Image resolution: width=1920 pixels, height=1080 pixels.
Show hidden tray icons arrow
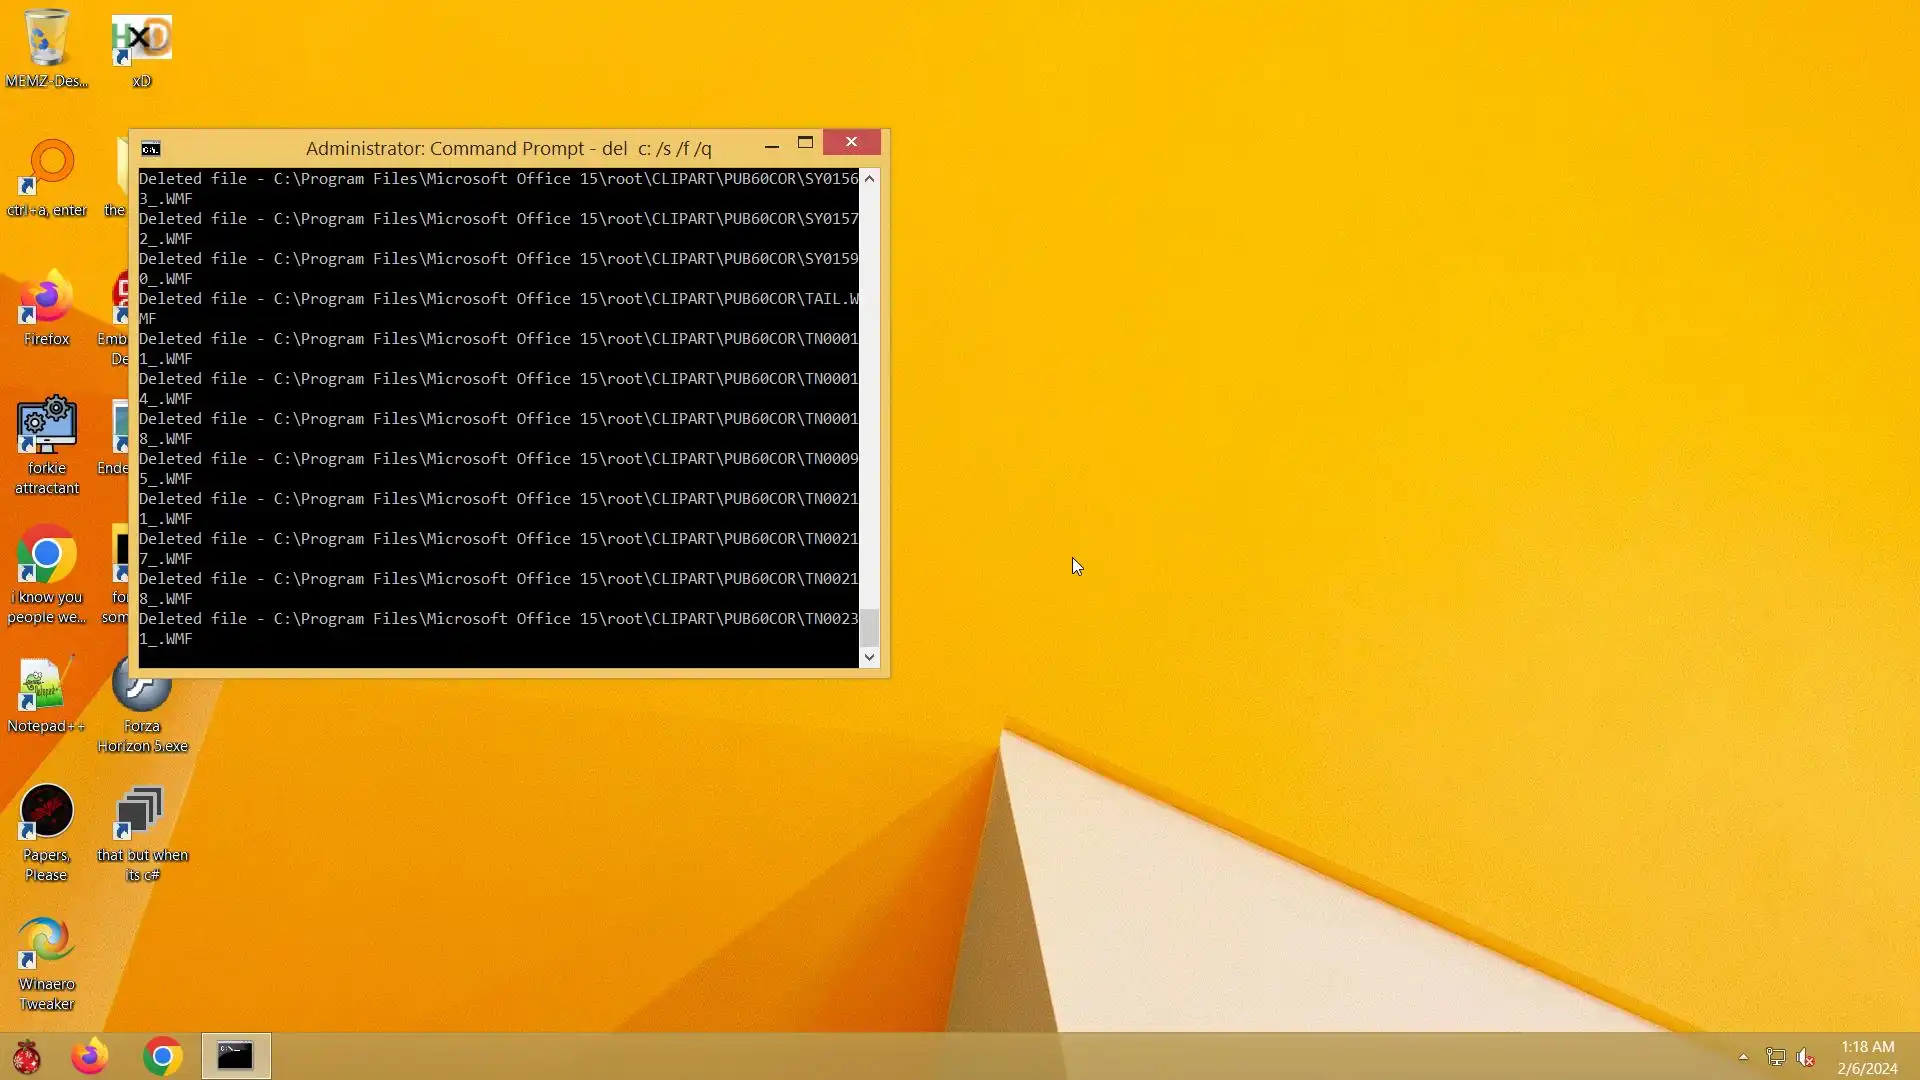coord(1743,1057)
